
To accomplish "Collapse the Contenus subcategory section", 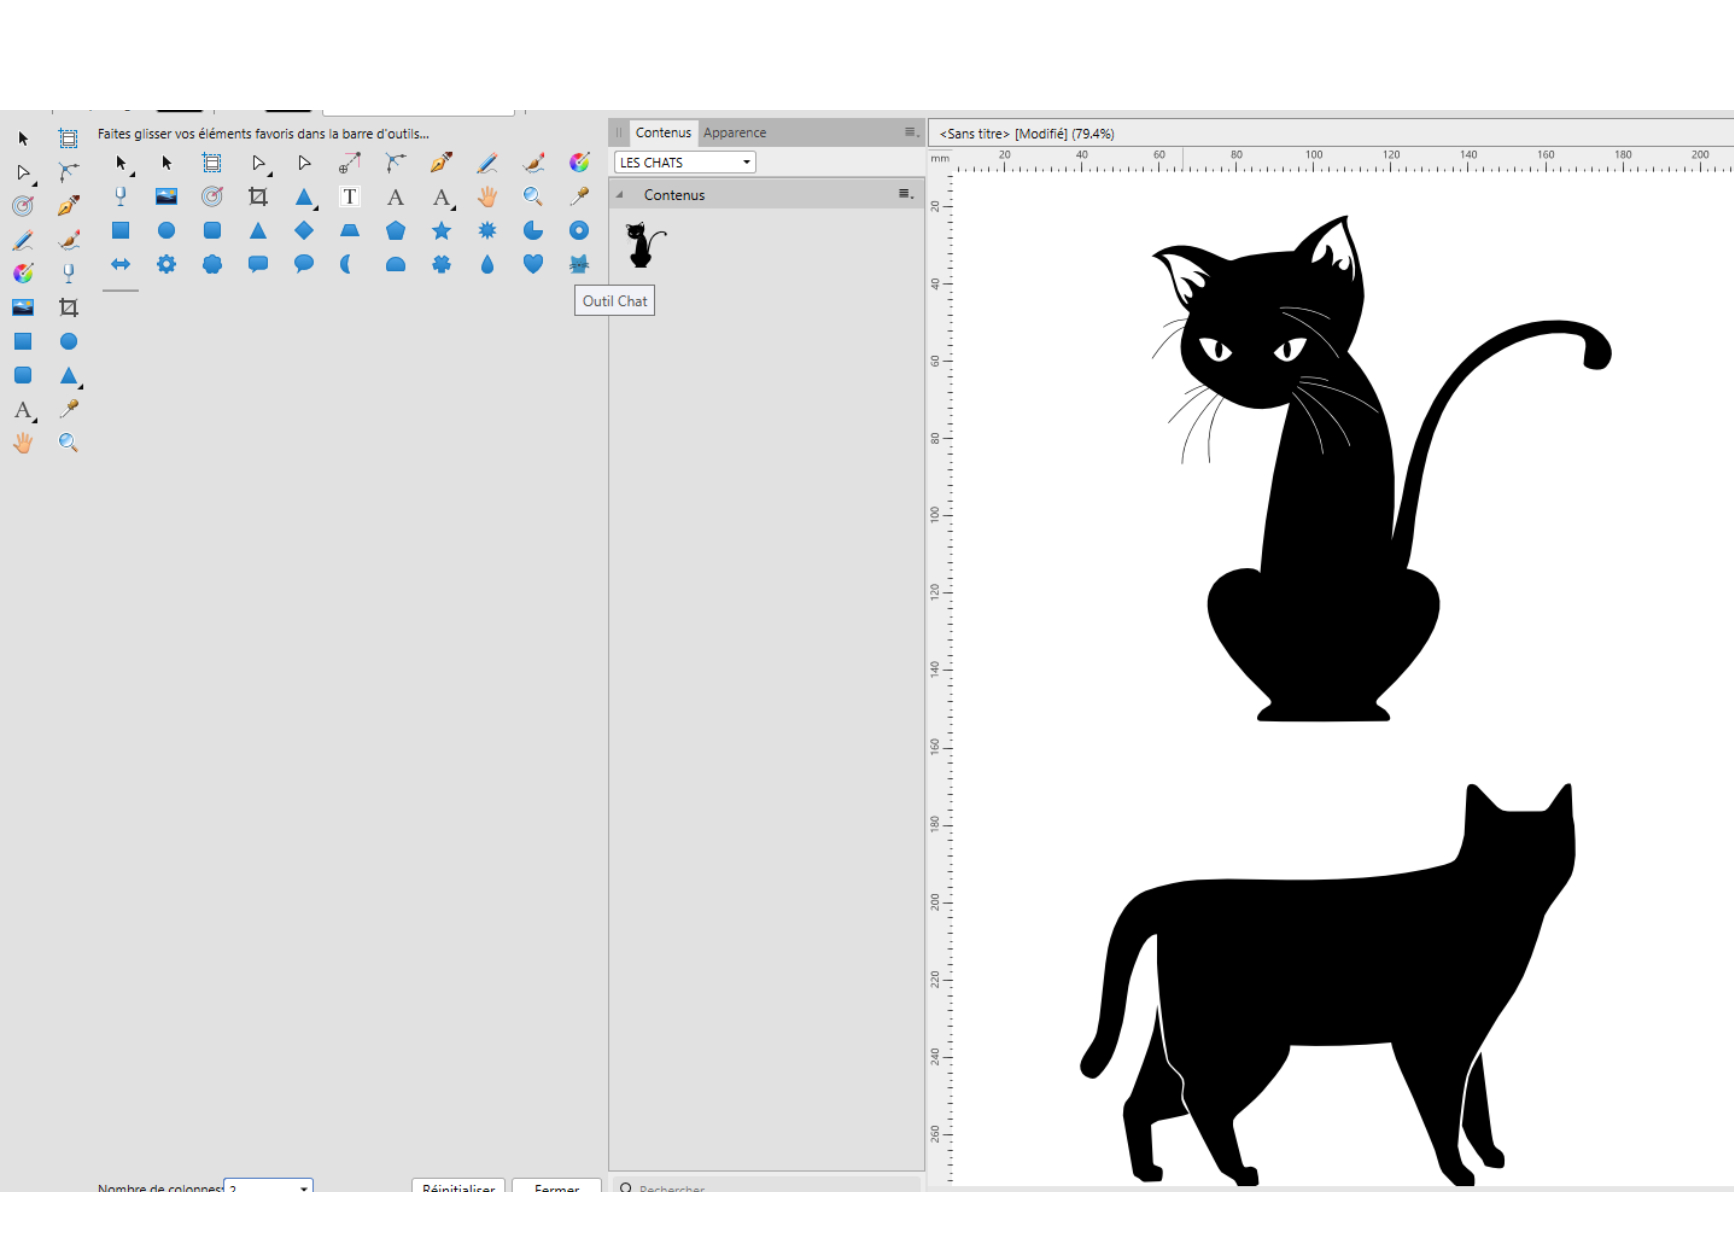I will [620, 195].
